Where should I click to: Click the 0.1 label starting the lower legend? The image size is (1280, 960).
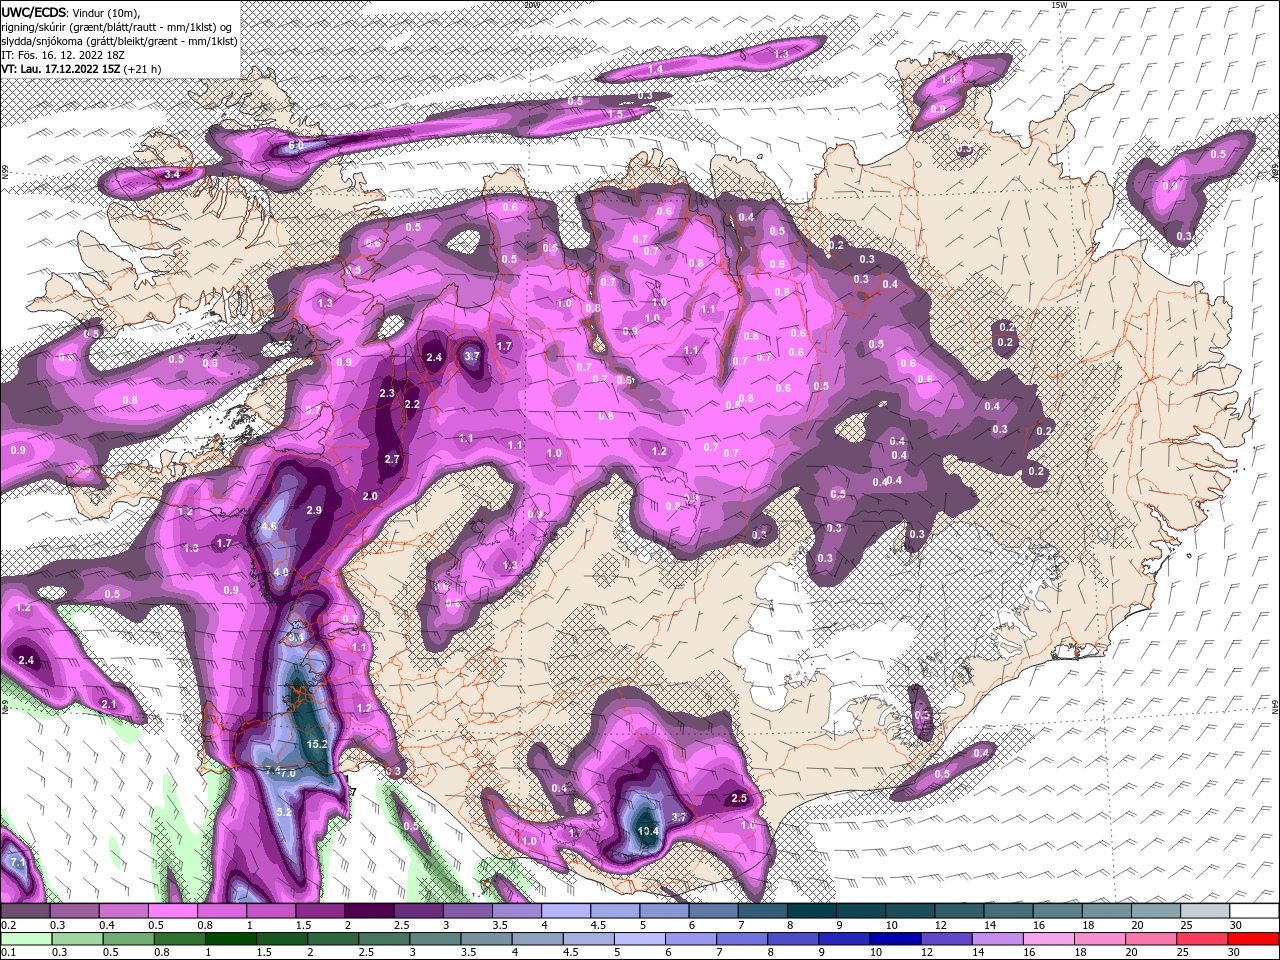(9, 953)
